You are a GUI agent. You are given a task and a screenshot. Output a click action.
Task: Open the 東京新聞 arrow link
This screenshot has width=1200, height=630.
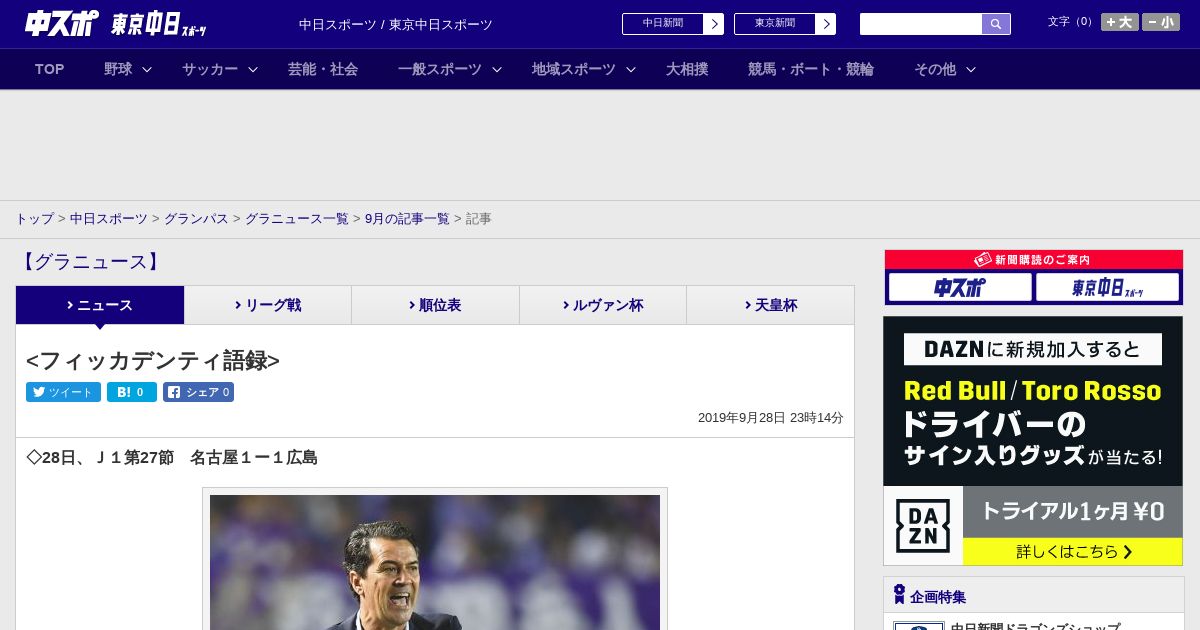click(x=826, y=24)
